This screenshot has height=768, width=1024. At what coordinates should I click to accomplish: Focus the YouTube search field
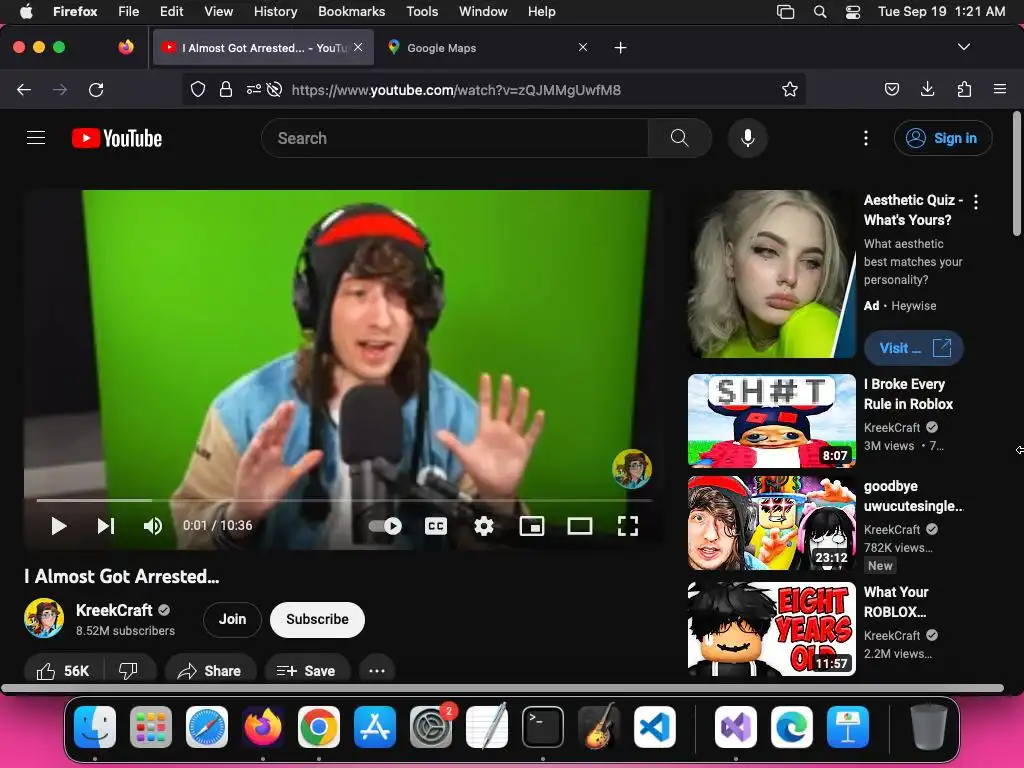tap(455, 138)
